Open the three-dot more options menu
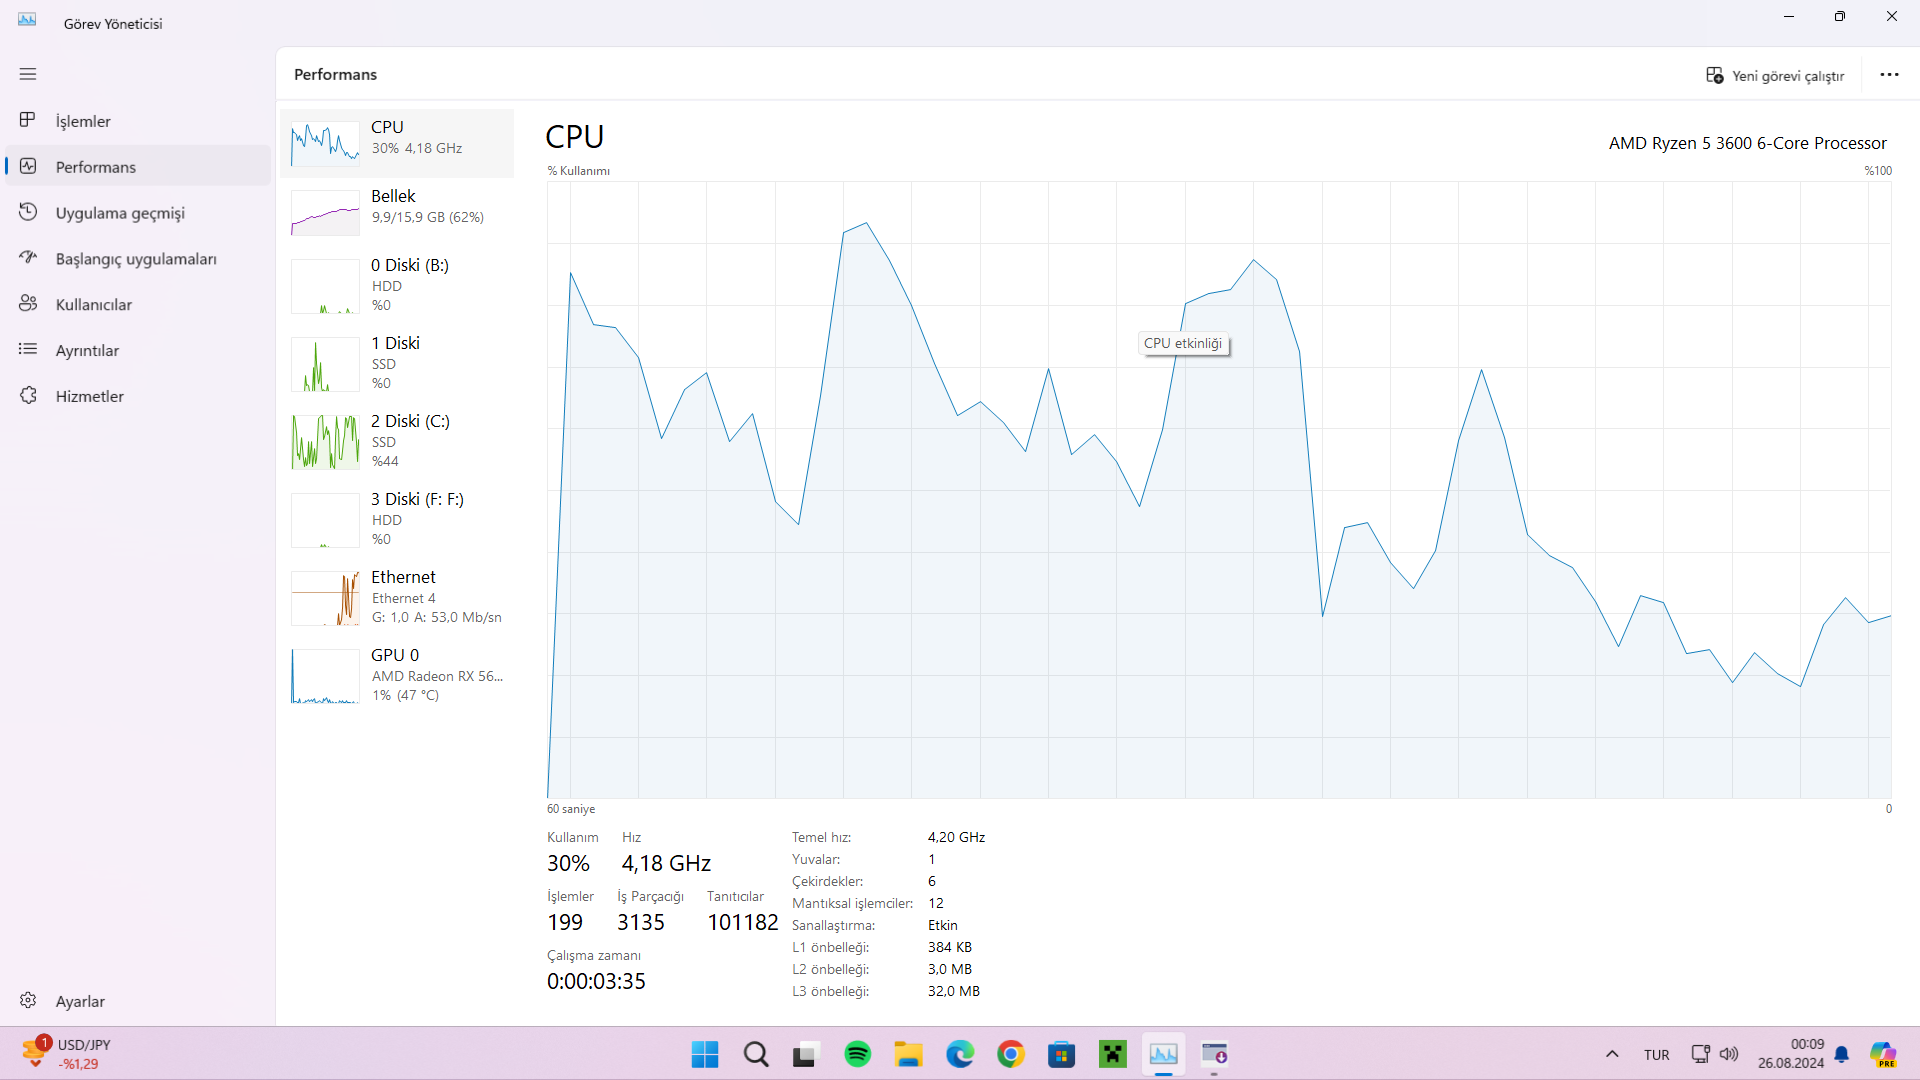Viewport: 1920px width, 1080px height. 1889,75
